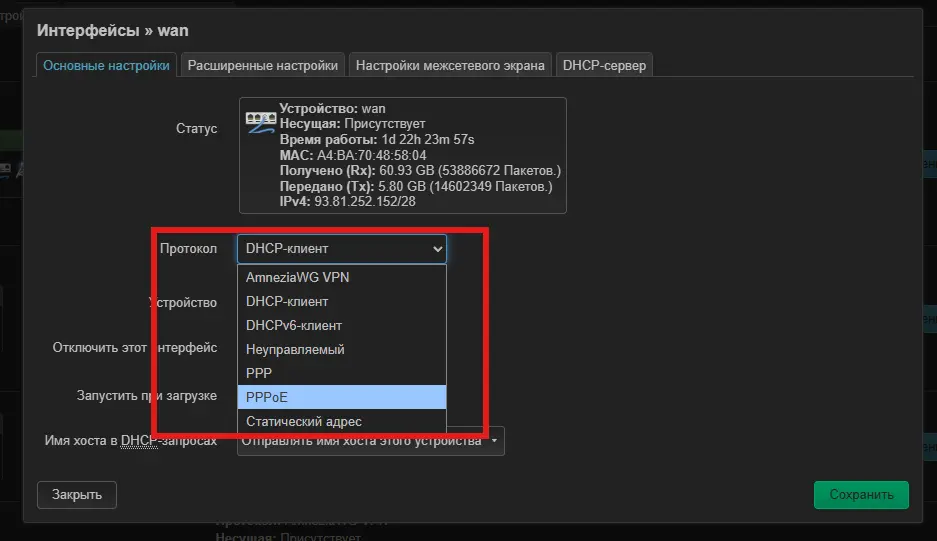Select Неуправляемый protocol option
The image size is (937, 541).
point(342,349)
